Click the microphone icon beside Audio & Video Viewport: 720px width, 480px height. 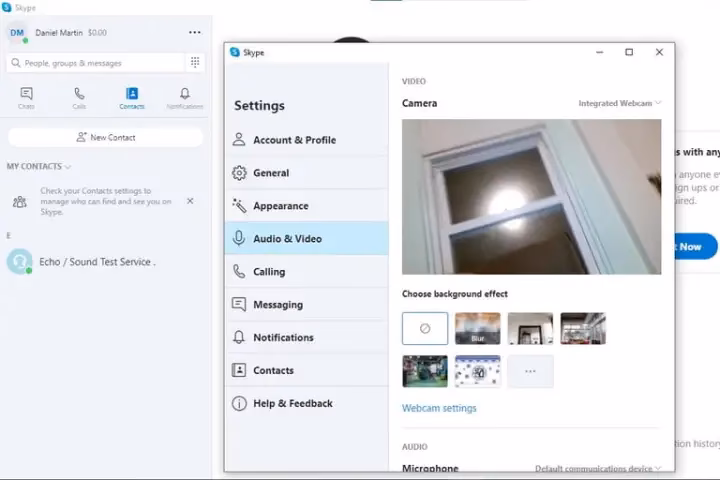239,238
